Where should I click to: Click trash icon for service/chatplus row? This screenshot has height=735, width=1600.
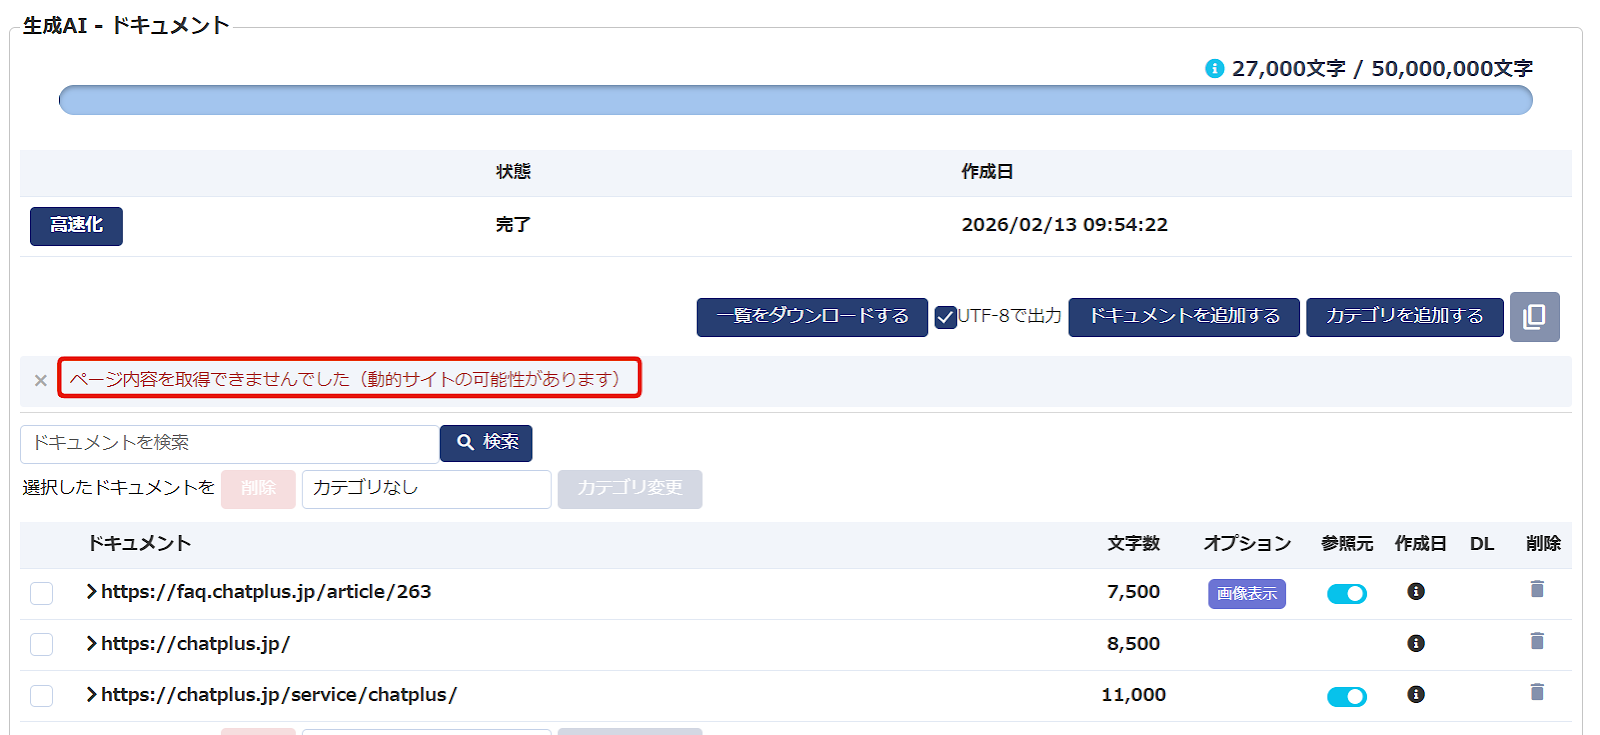1537,692
